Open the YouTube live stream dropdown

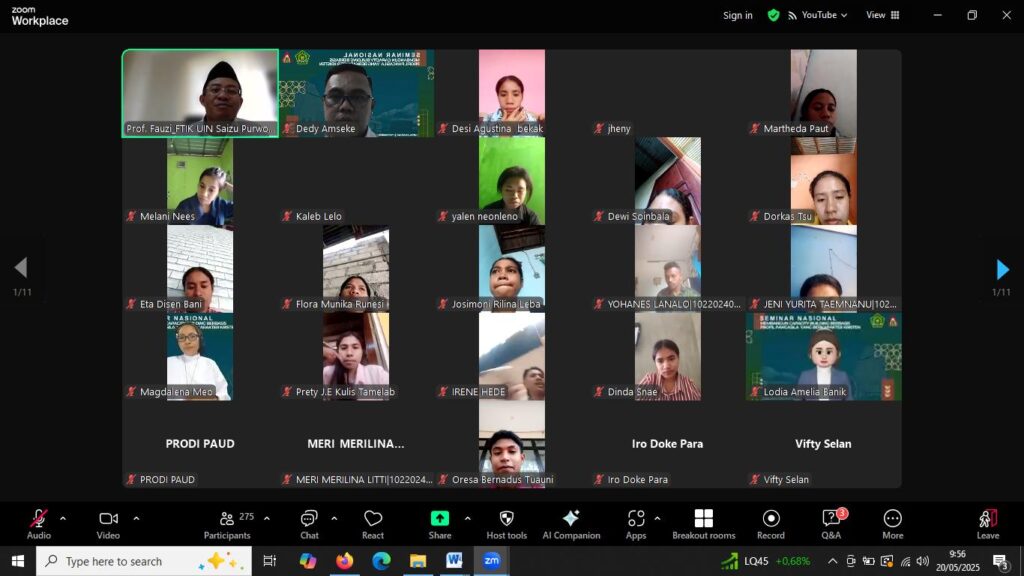click(817, 15)
